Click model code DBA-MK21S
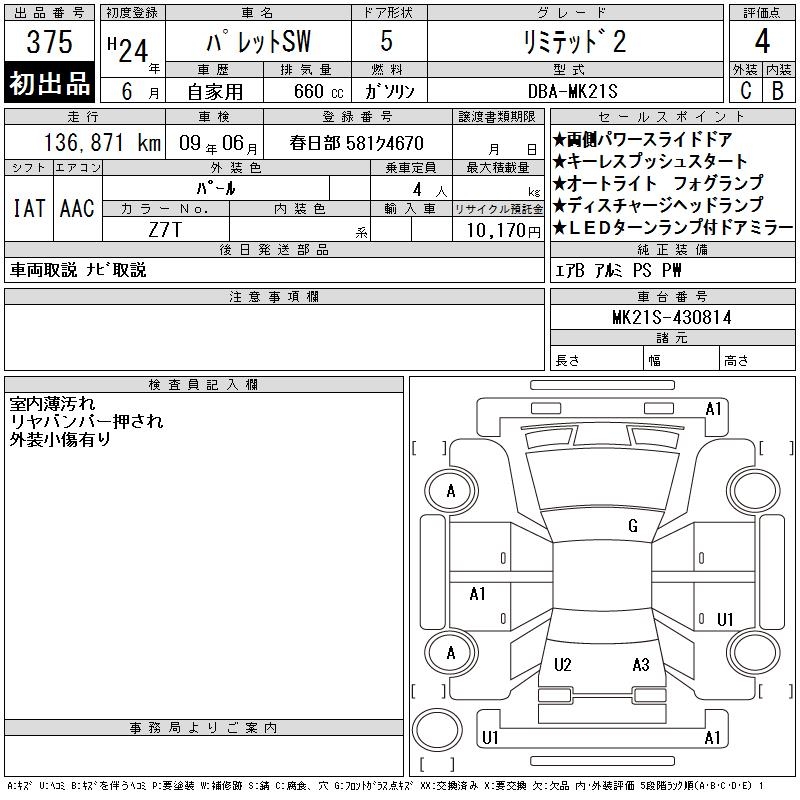 pyautogui.click(x=572, y=92)
